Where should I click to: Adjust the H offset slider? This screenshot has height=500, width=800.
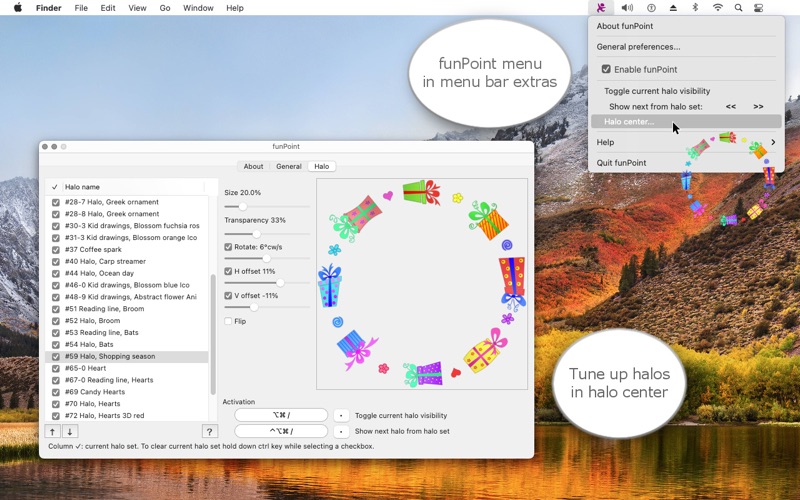coord(280,283)
